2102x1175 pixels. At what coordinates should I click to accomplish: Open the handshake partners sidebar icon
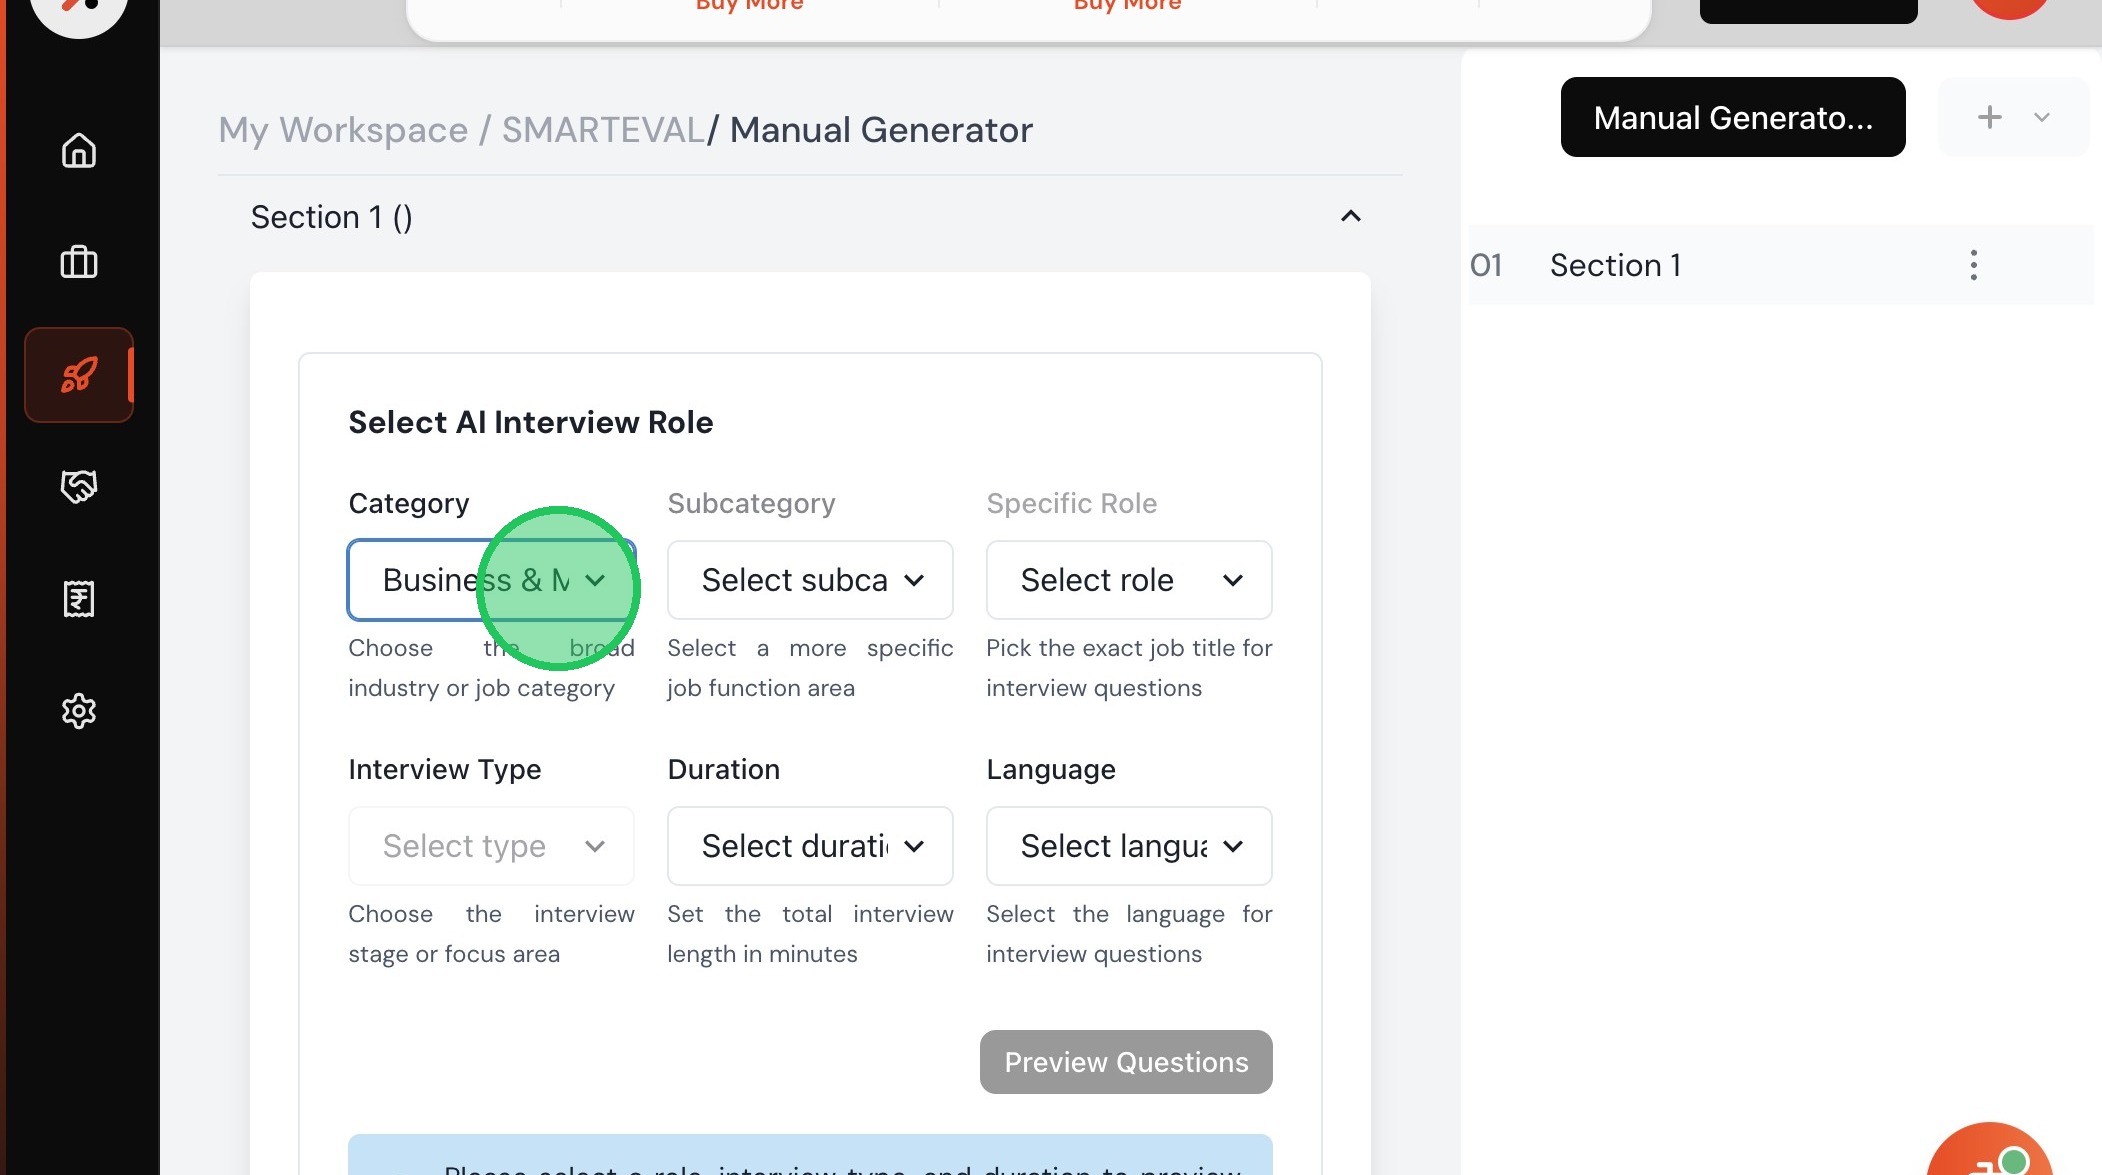(78, 487)
